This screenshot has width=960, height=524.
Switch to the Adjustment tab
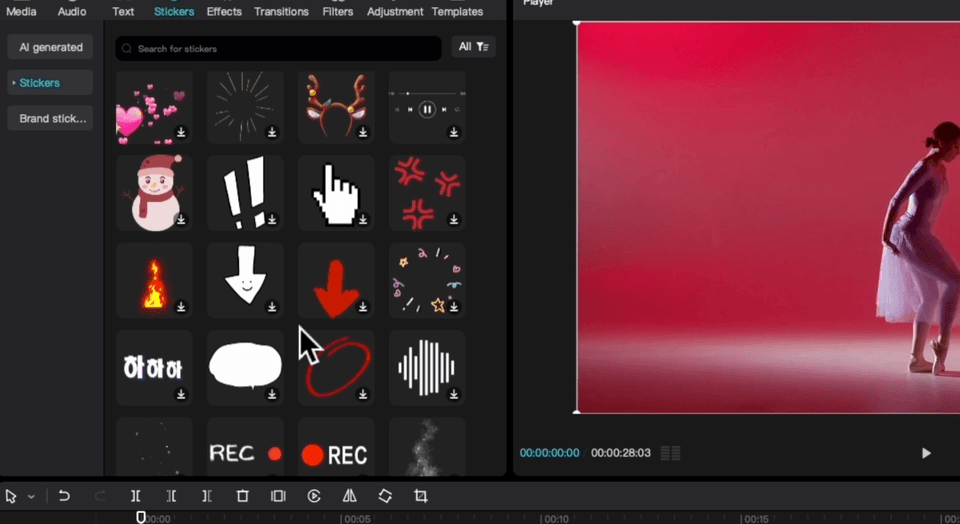click(x=395, y=11)
